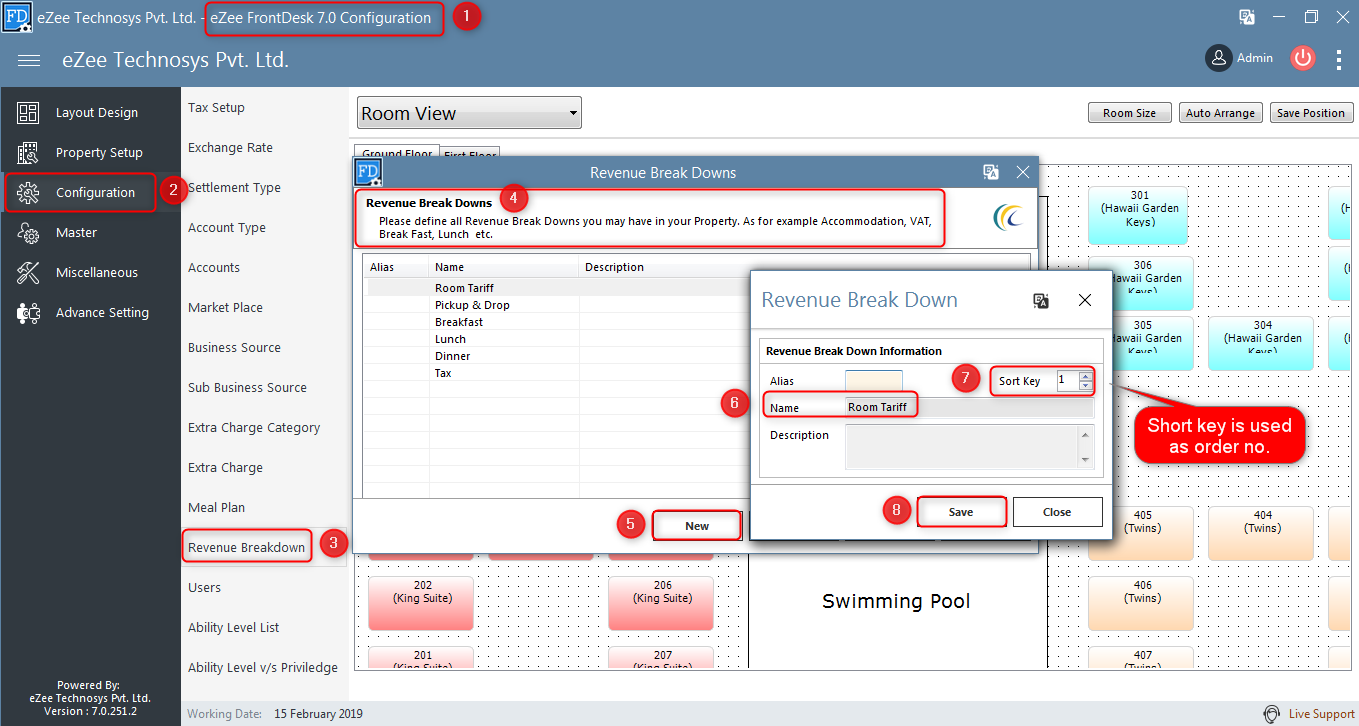Screen dimensions: 1359x726
Task: Open Account Type menu item
Action: tap(227, 228)
